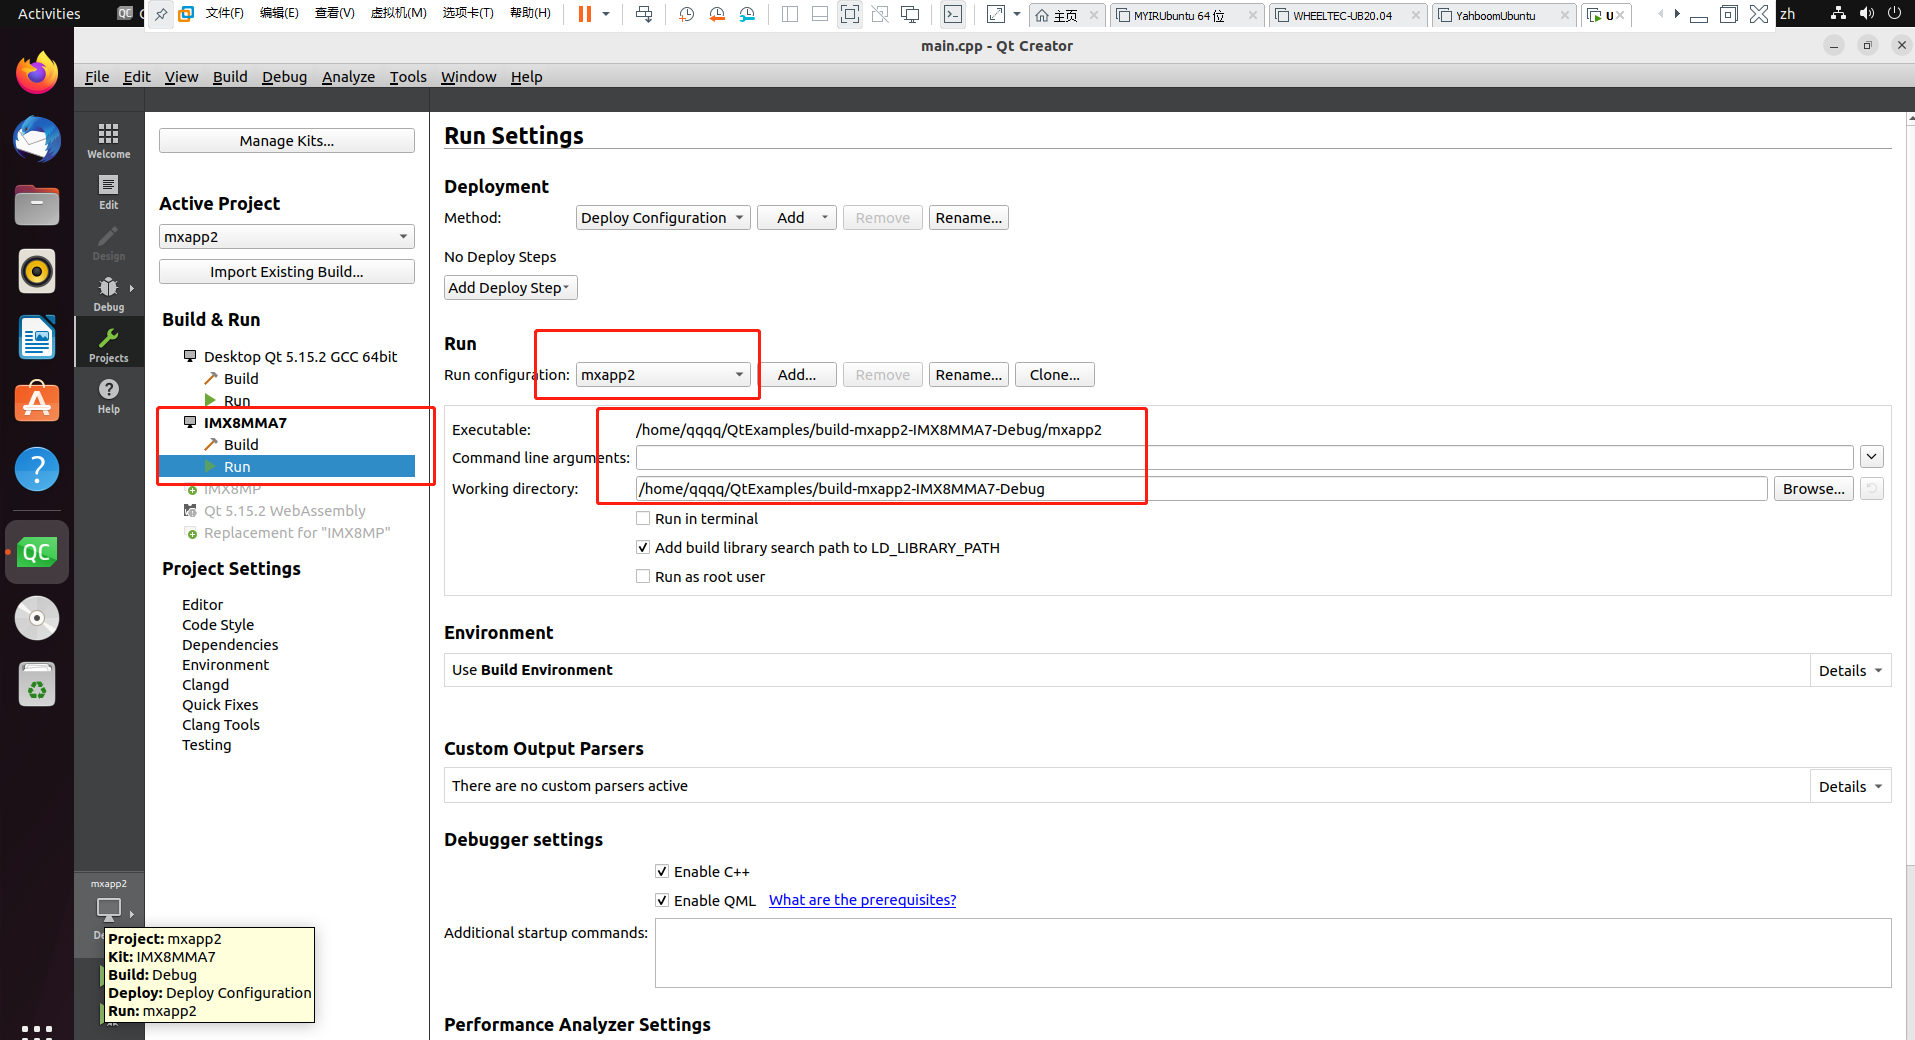
Task: Click the Command line arguments field
Action: (1244, 457)
